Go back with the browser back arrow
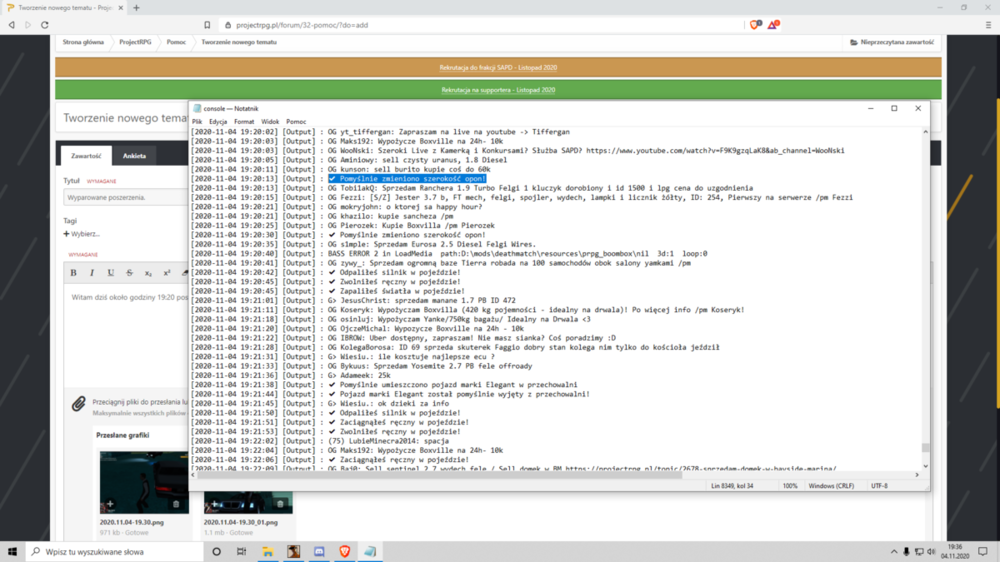This screenshot has width=1000, height=562. coord(11,25)
